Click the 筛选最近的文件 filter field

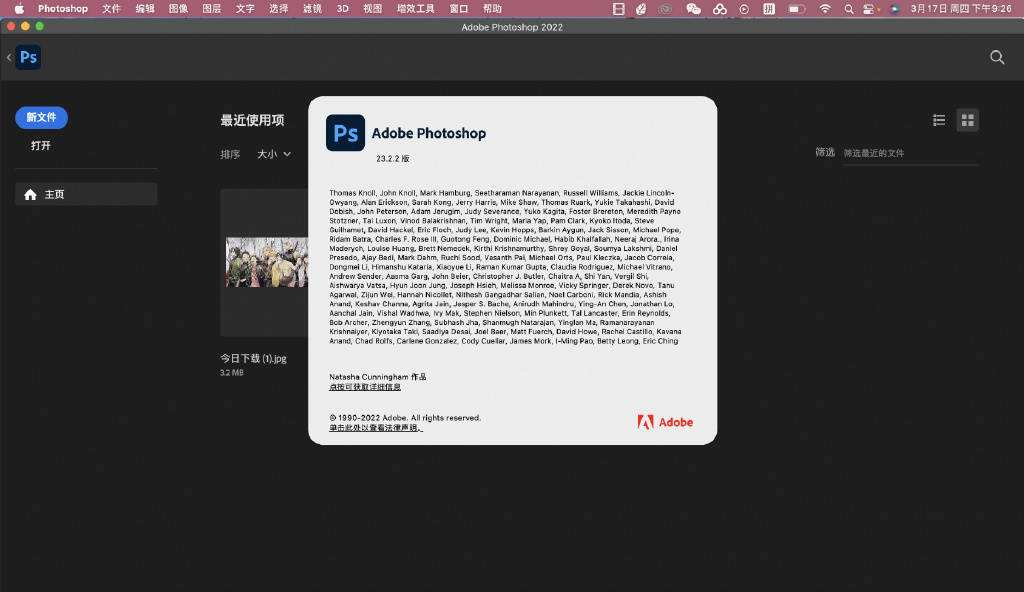[911, 153]
